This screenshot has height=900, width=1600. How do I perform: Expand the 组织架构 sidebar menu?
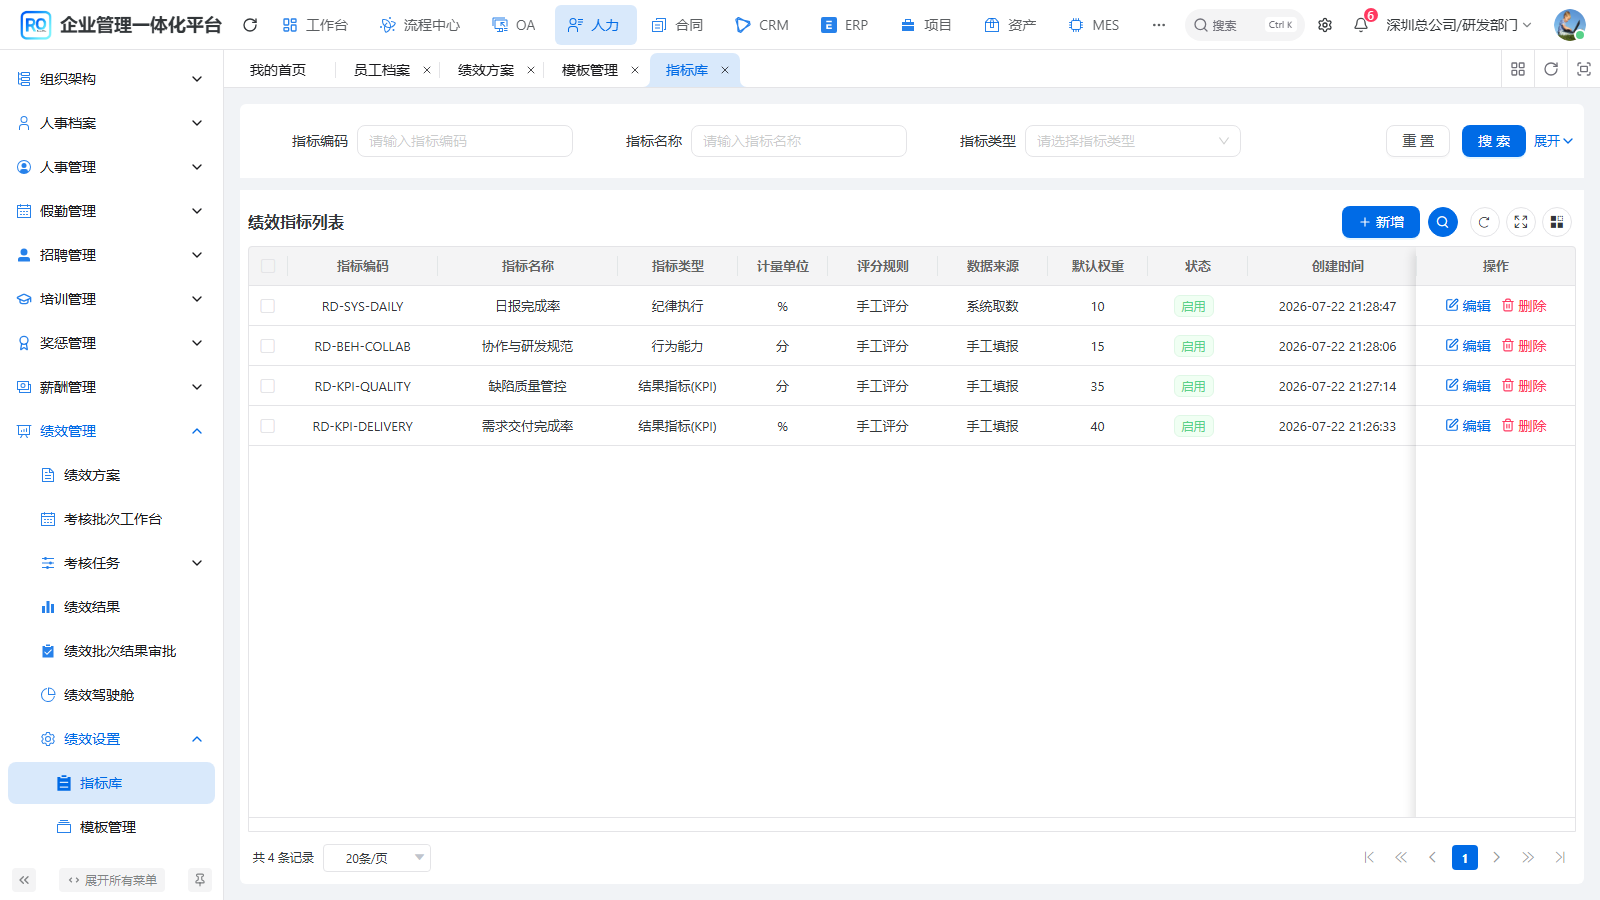pyautogui.click(x=111, y=79)
